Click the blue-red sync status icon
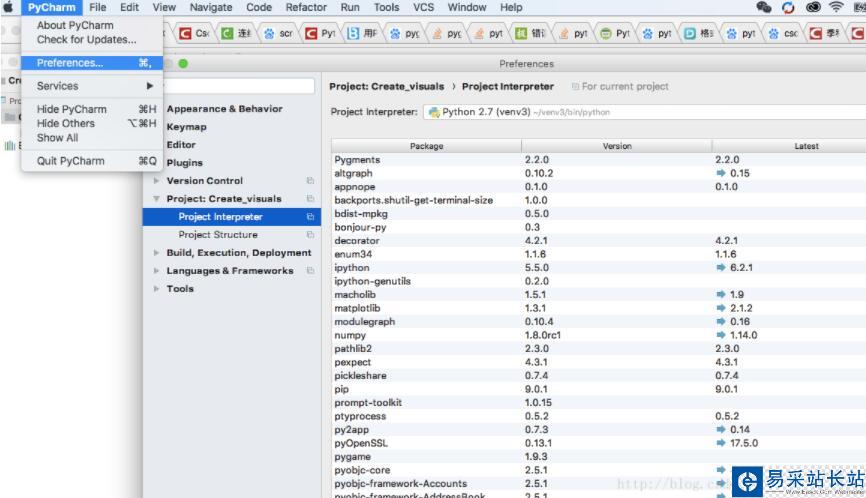This screenshot has height=498, width=866. tap(788, 7)
